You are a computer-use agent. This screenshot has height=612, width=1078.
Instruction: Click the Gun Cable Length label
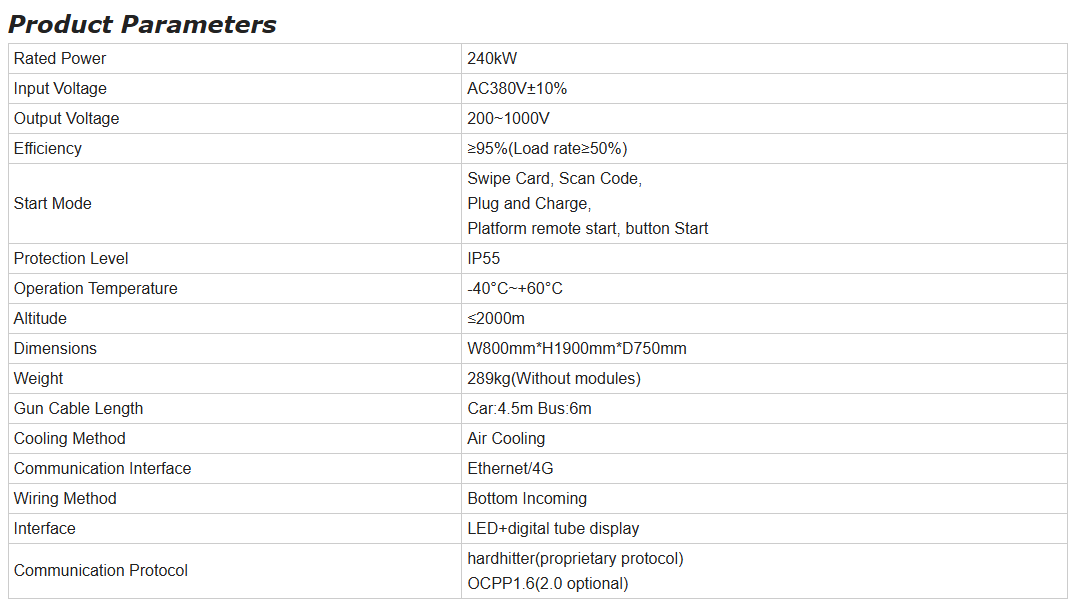point(78,408)
